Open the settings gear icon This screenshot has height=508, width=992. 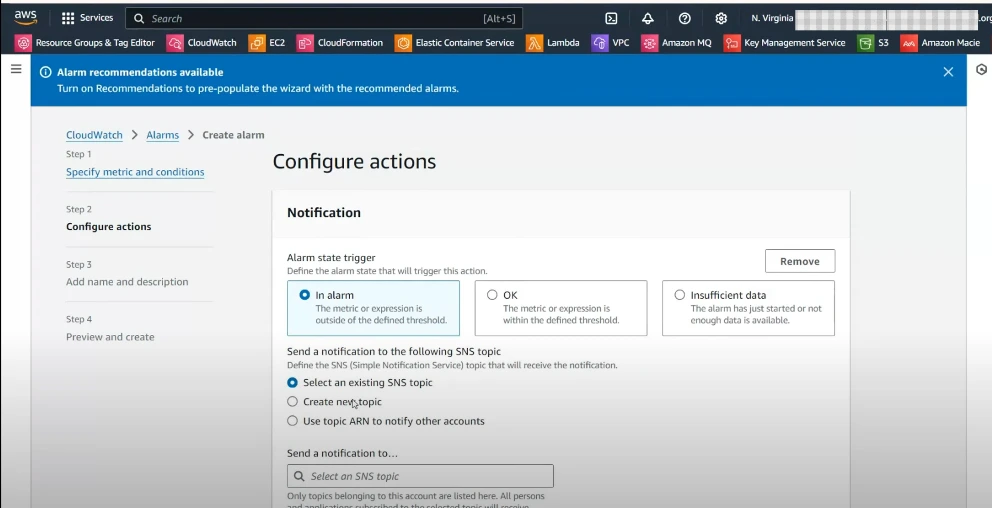click(721, 18)
